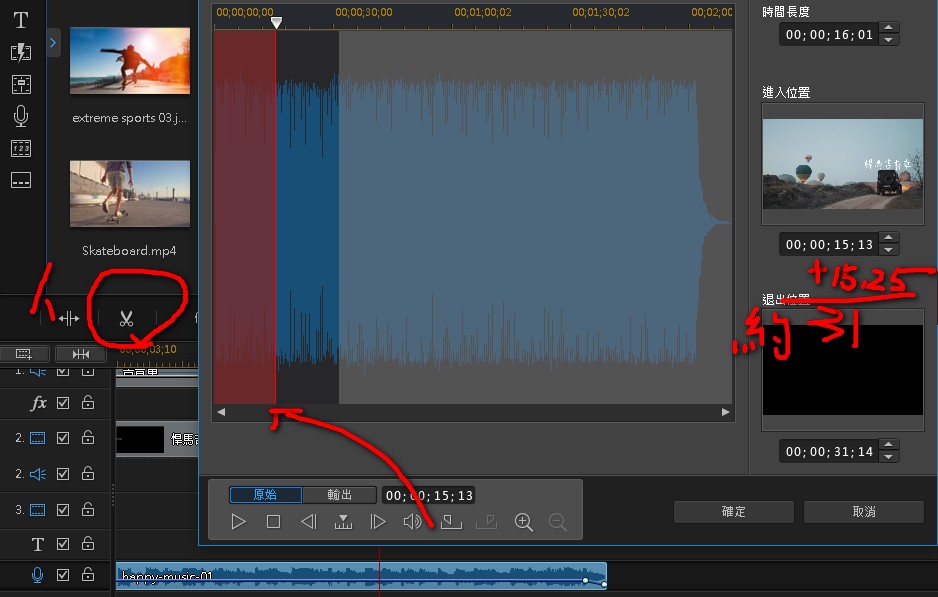Open the Chapter room 123 icon
Screen dimensions: 938x597
click(21, 148)
